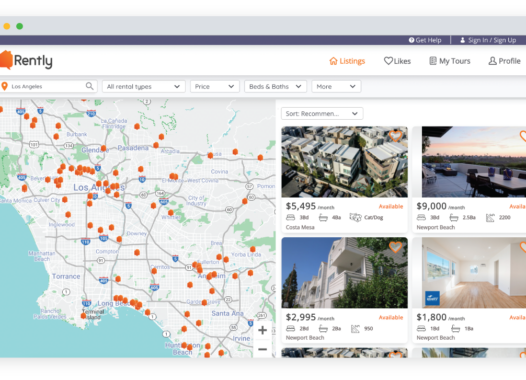Click the square footage icon on the $9,000 listing
Image resolution: width=526 pixels, height=380 pixels.
click(490, 218)
